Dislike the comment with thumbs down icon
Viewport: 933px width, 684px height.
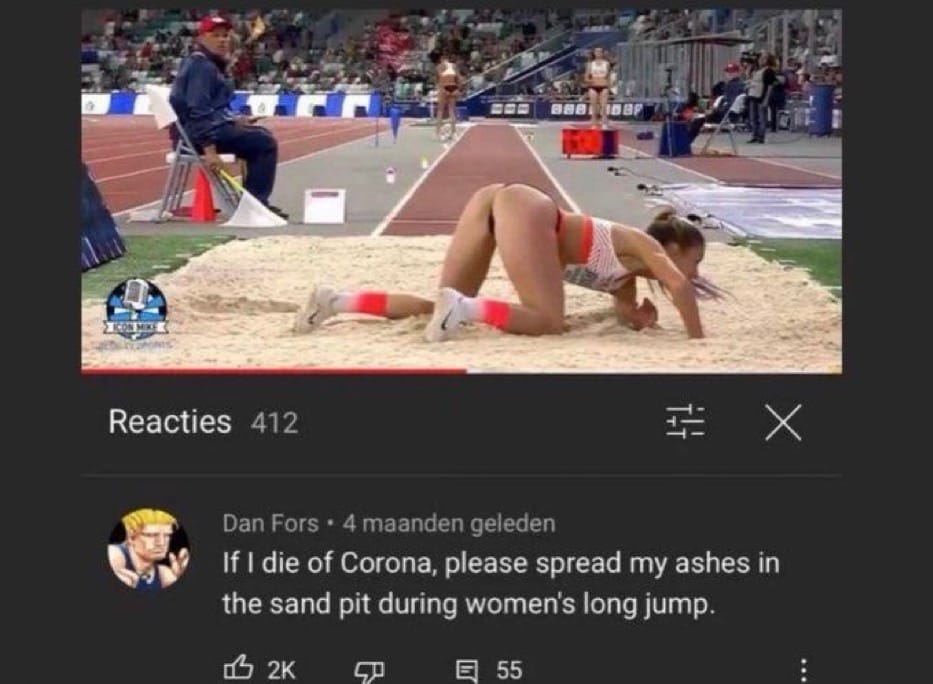pyautogui.click(x=369, y=672)
